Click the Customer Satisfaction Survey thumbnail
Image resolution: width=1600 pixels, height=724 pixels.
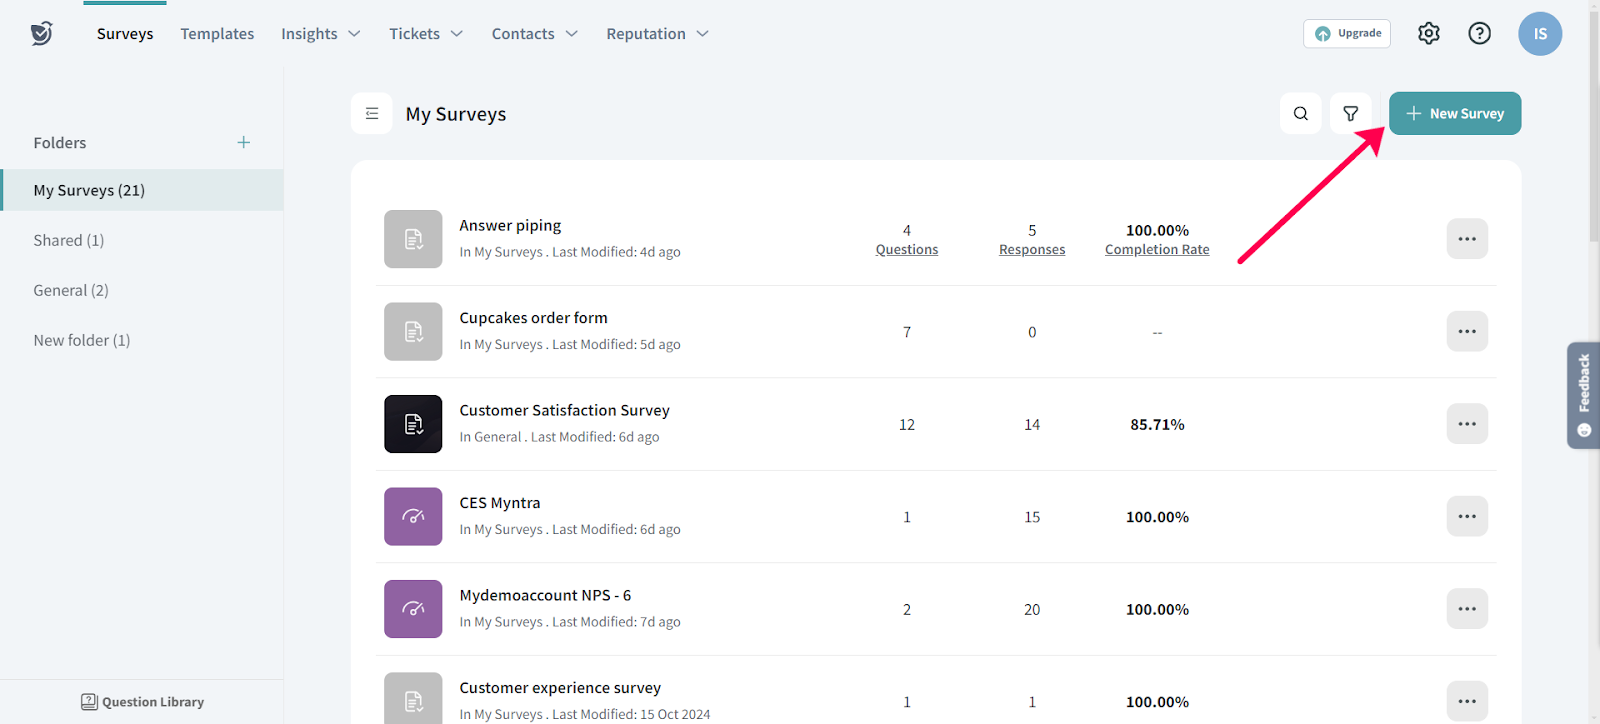(x=413, y=424)
